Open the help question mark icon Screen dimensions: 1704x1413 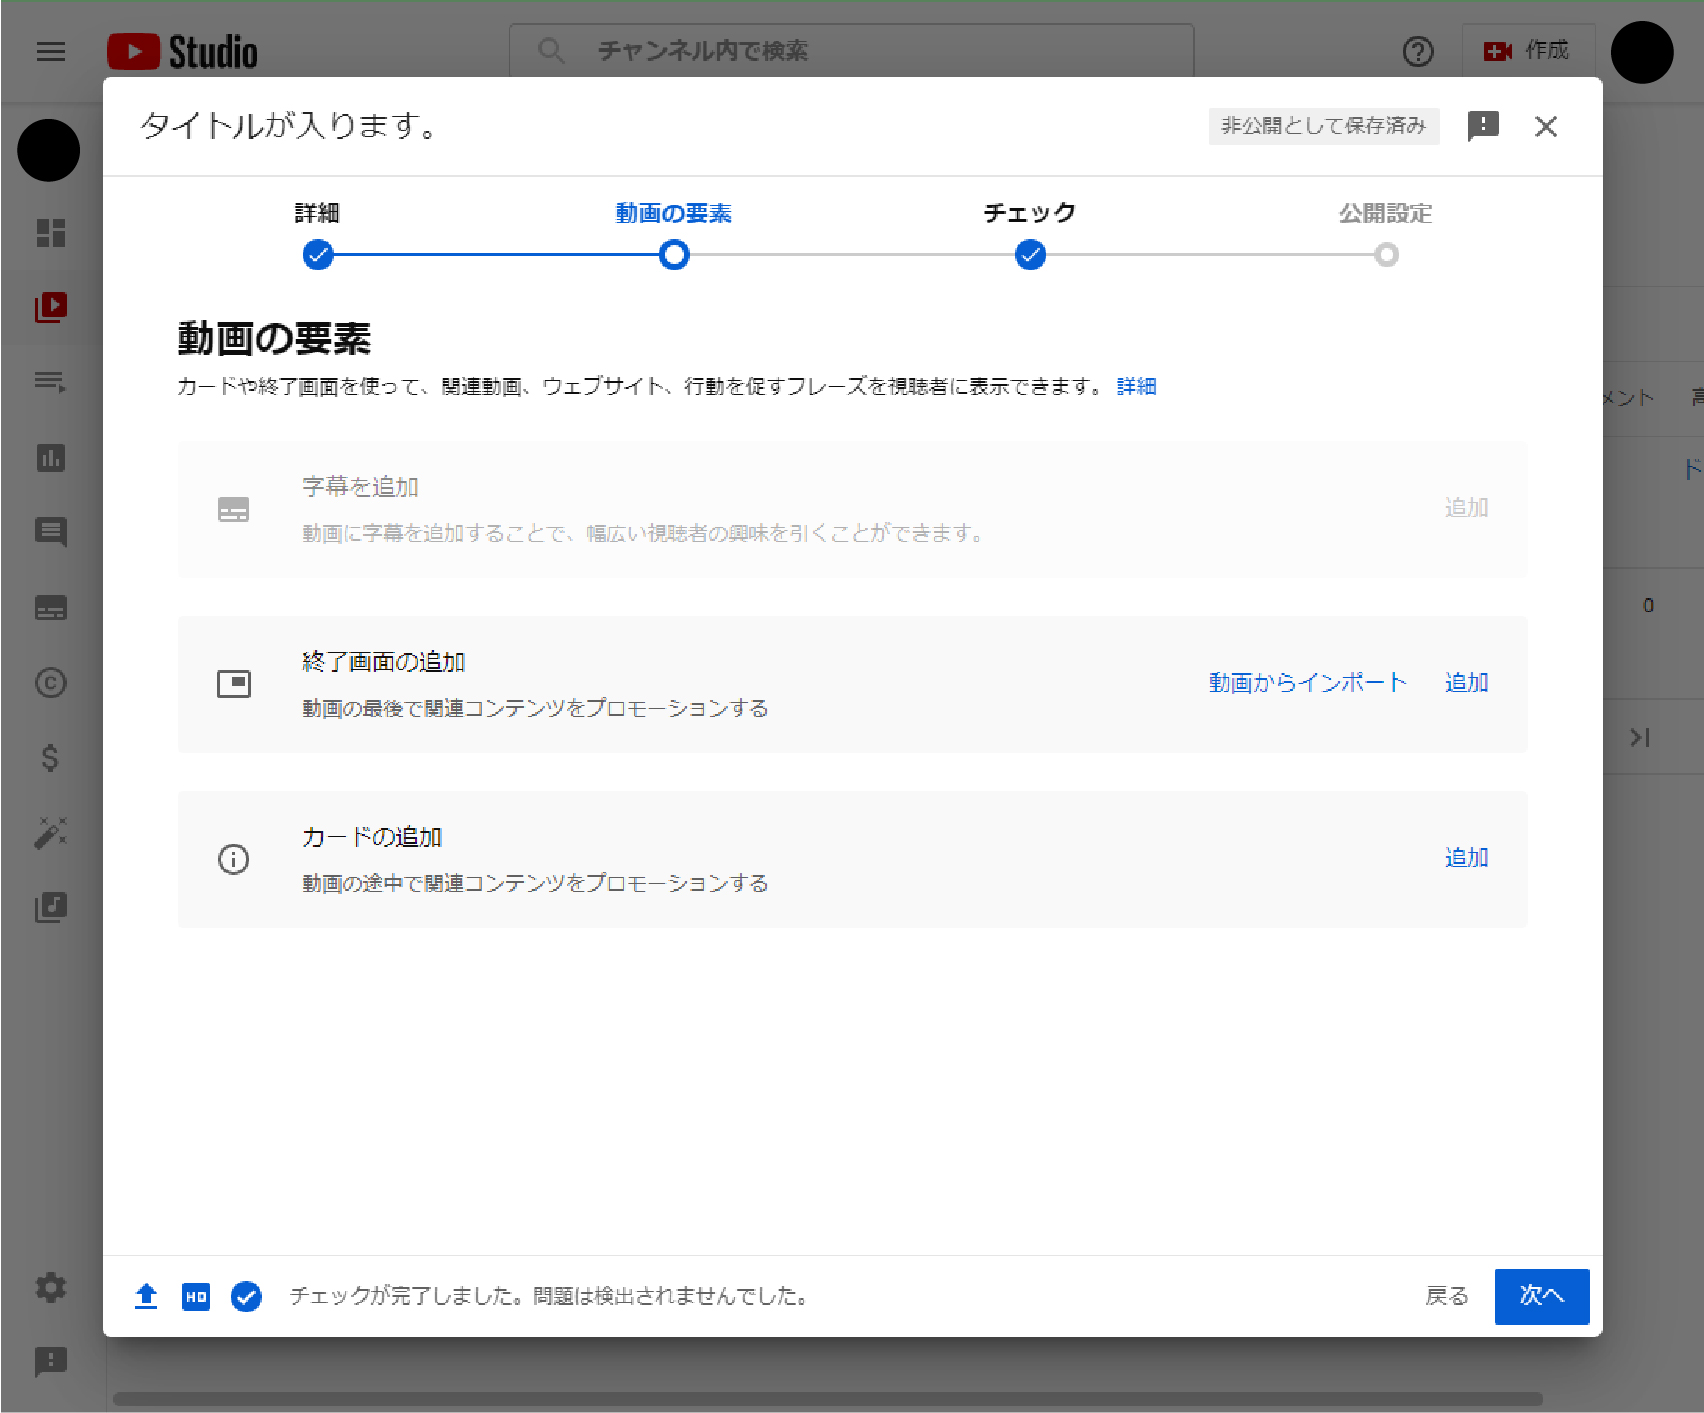click(1417, 51)
